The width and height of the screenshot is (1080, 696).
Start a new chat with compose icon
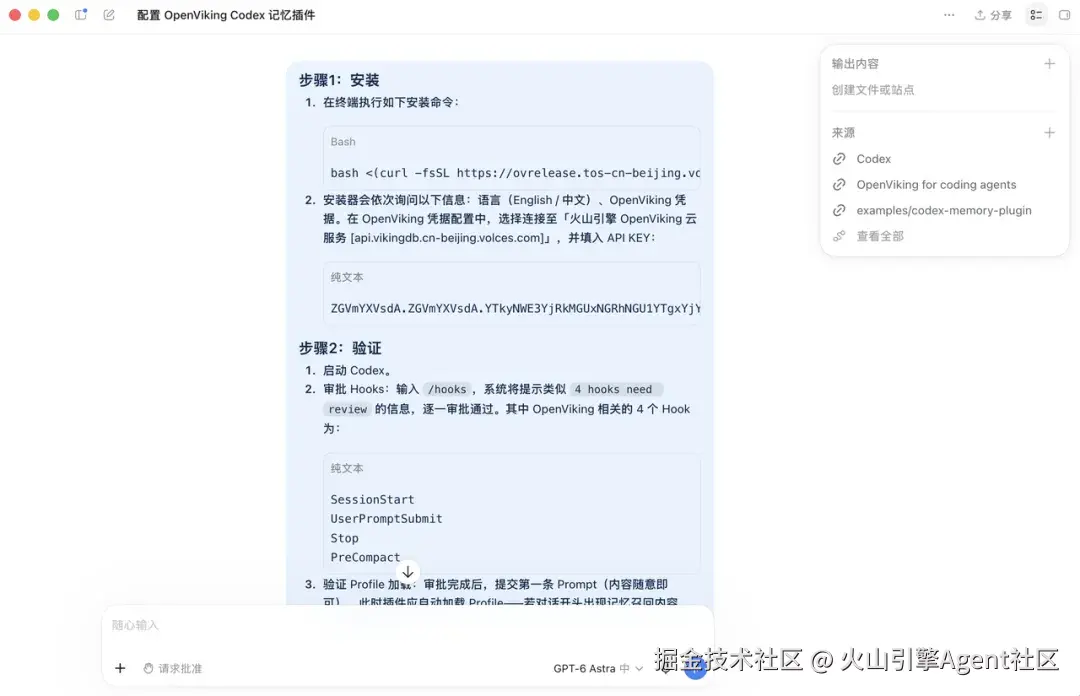(109, 14)
